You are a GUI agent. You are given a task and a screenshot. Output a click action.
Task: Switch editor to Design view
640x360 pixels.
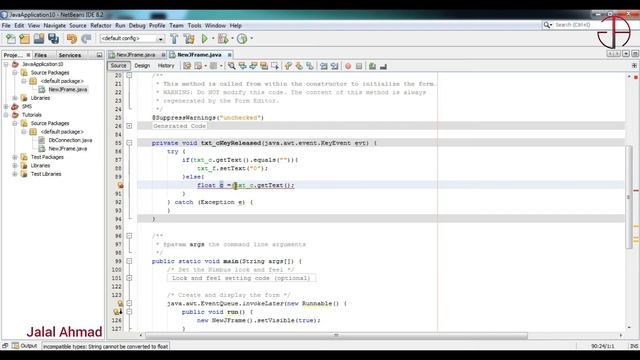click(142, 66)
